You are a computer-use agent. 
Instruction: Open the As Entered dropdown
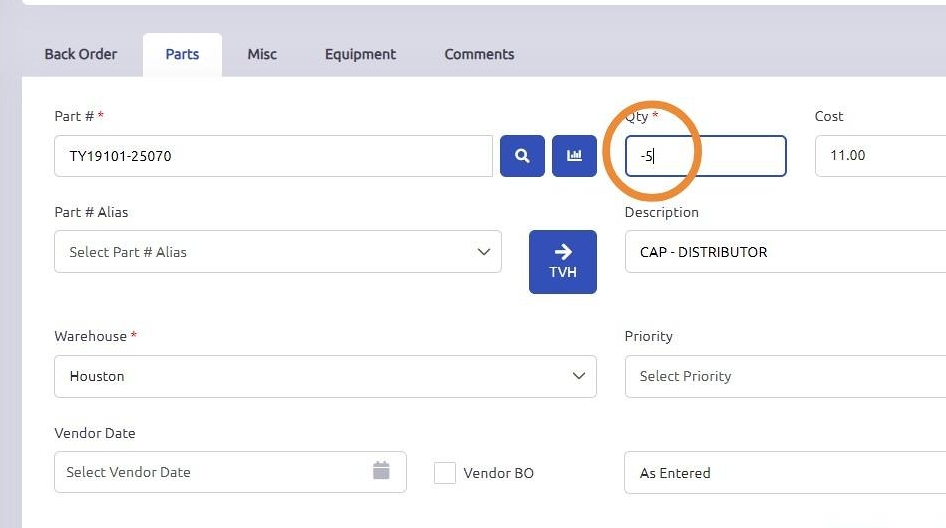785,473
